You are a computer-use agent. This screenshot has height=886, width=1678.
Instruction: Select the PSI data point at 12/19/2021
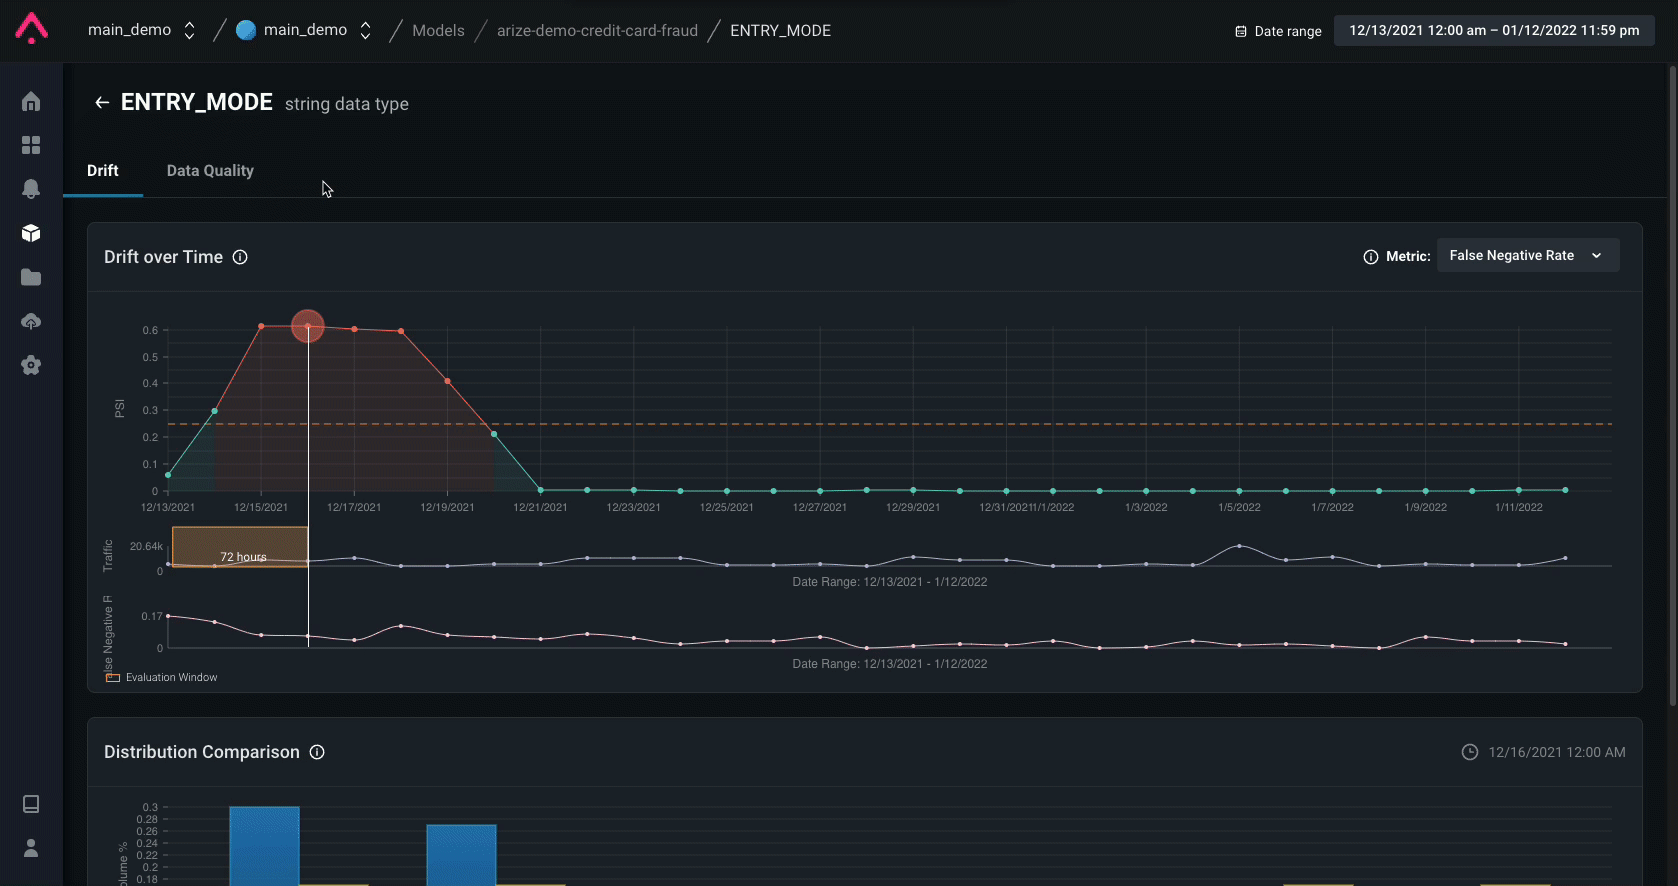click(447, 381)
